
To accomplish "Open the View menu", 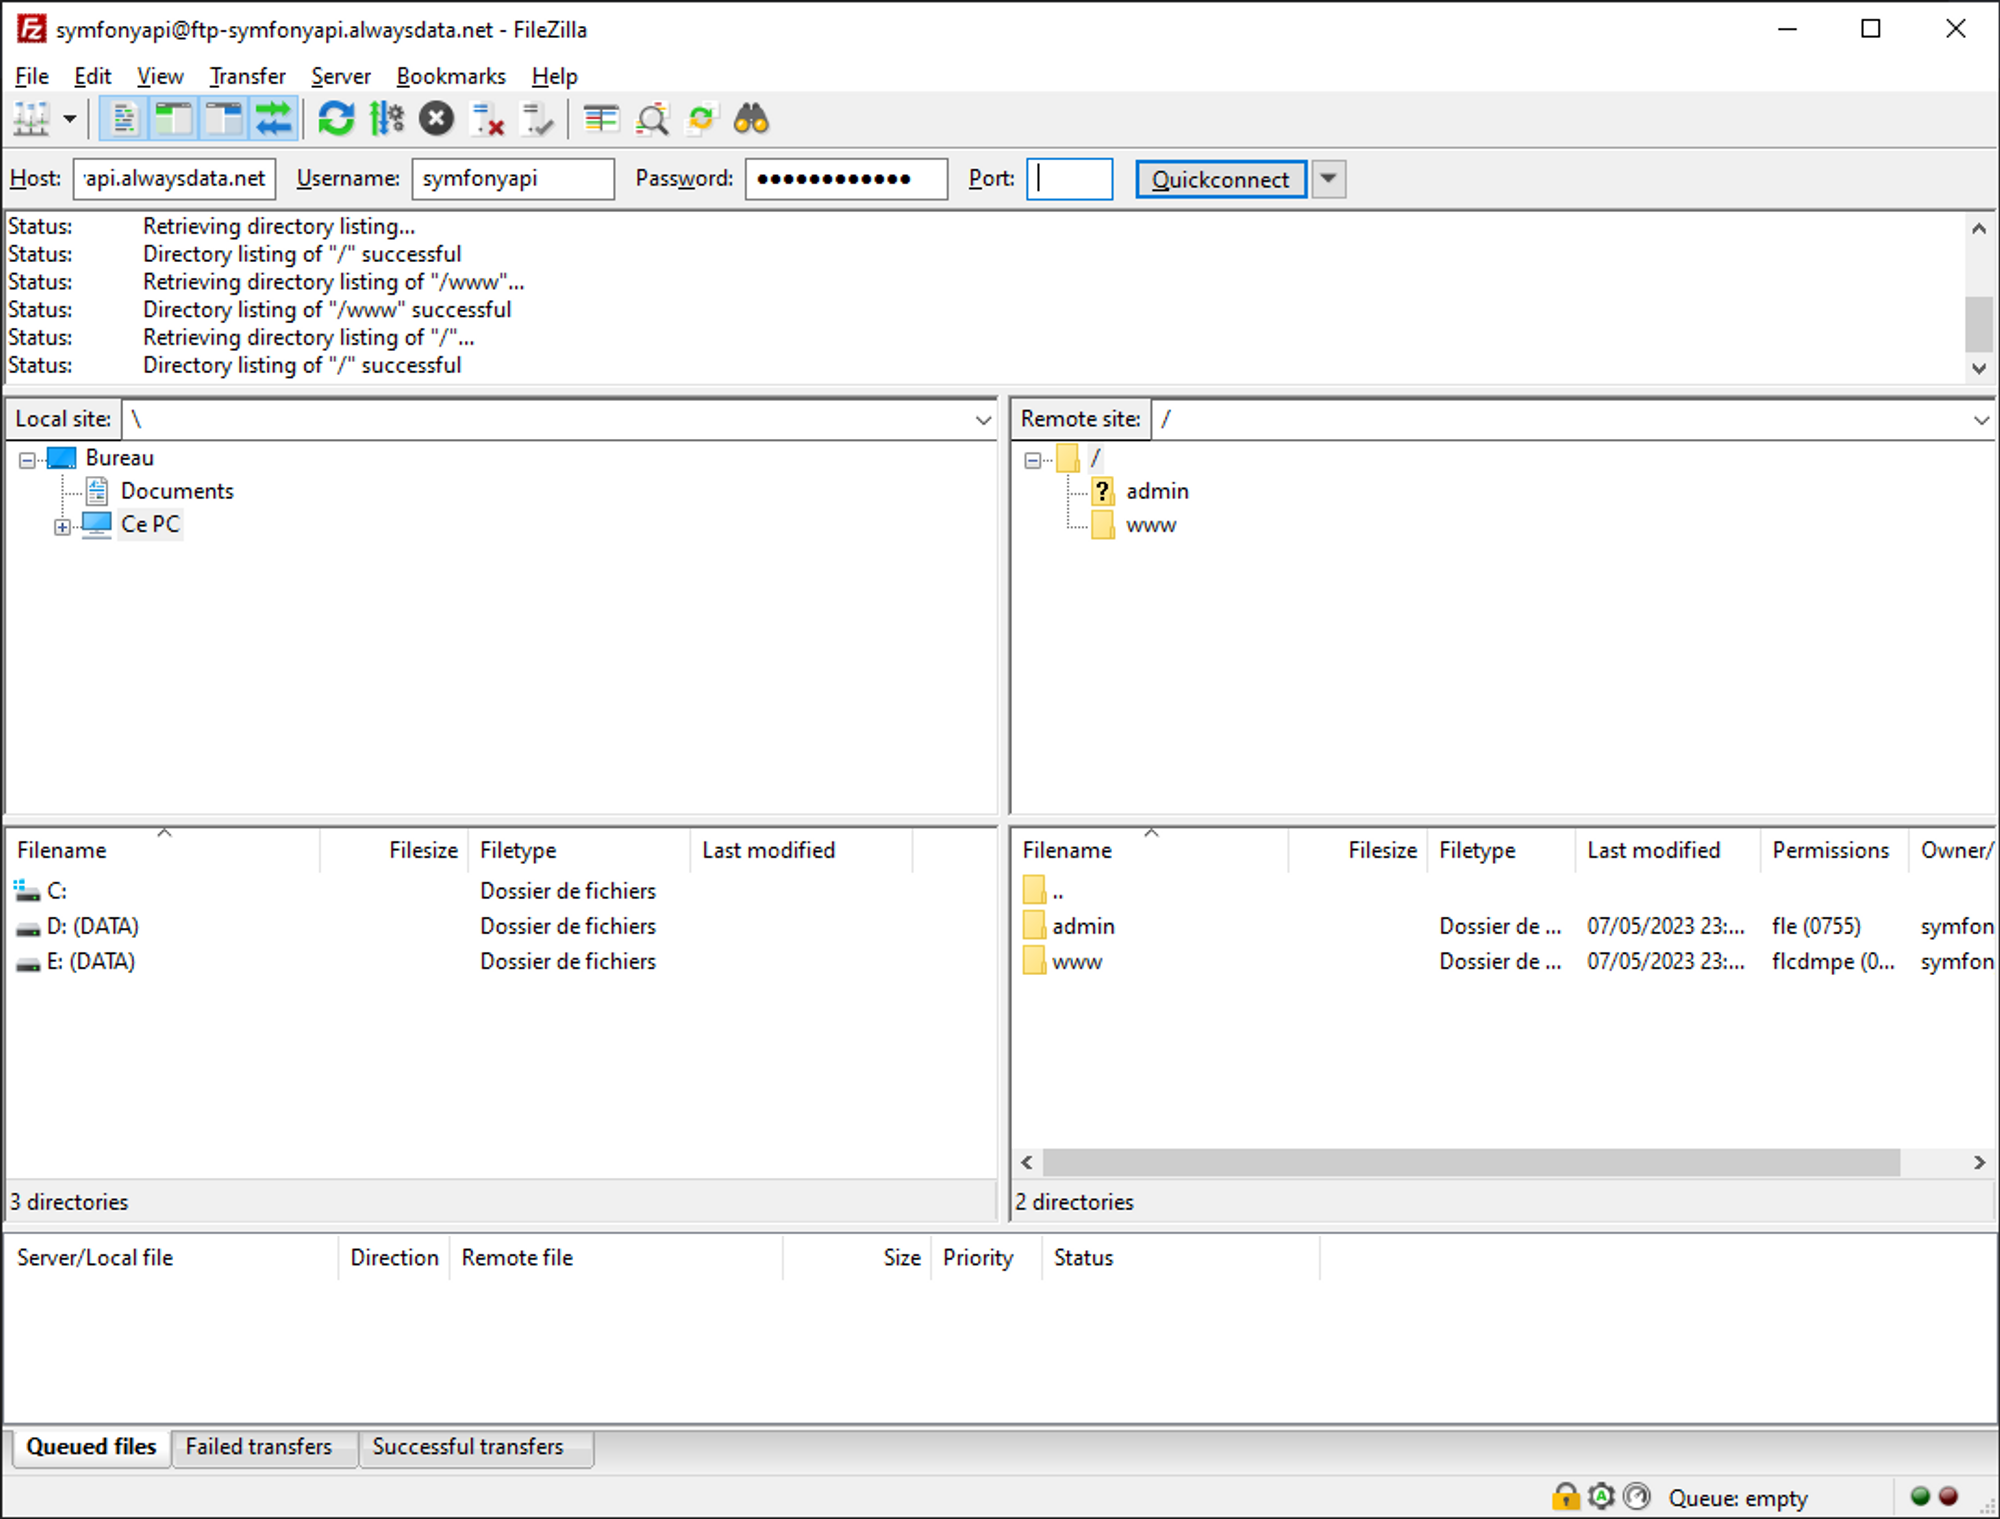I will tap(160, 76).
